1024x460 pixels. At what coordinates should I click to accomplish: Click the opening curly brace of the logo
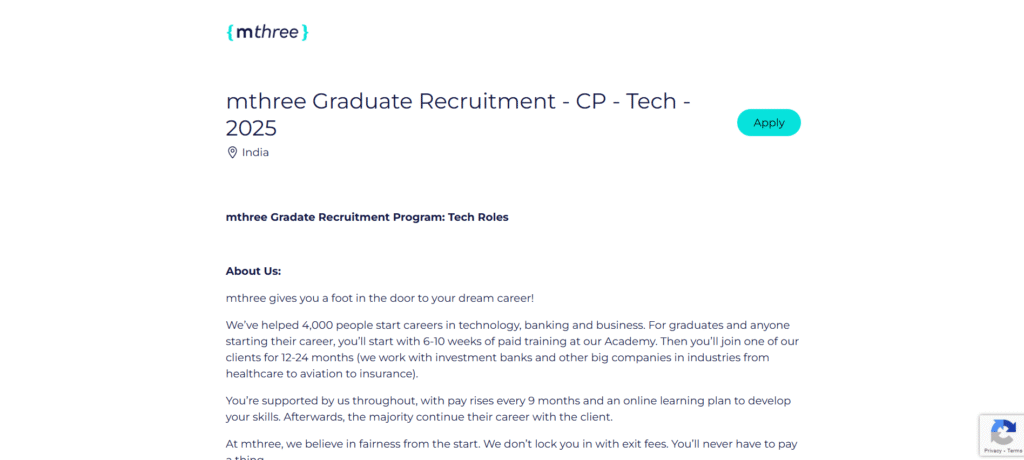[x=231, y=32]
